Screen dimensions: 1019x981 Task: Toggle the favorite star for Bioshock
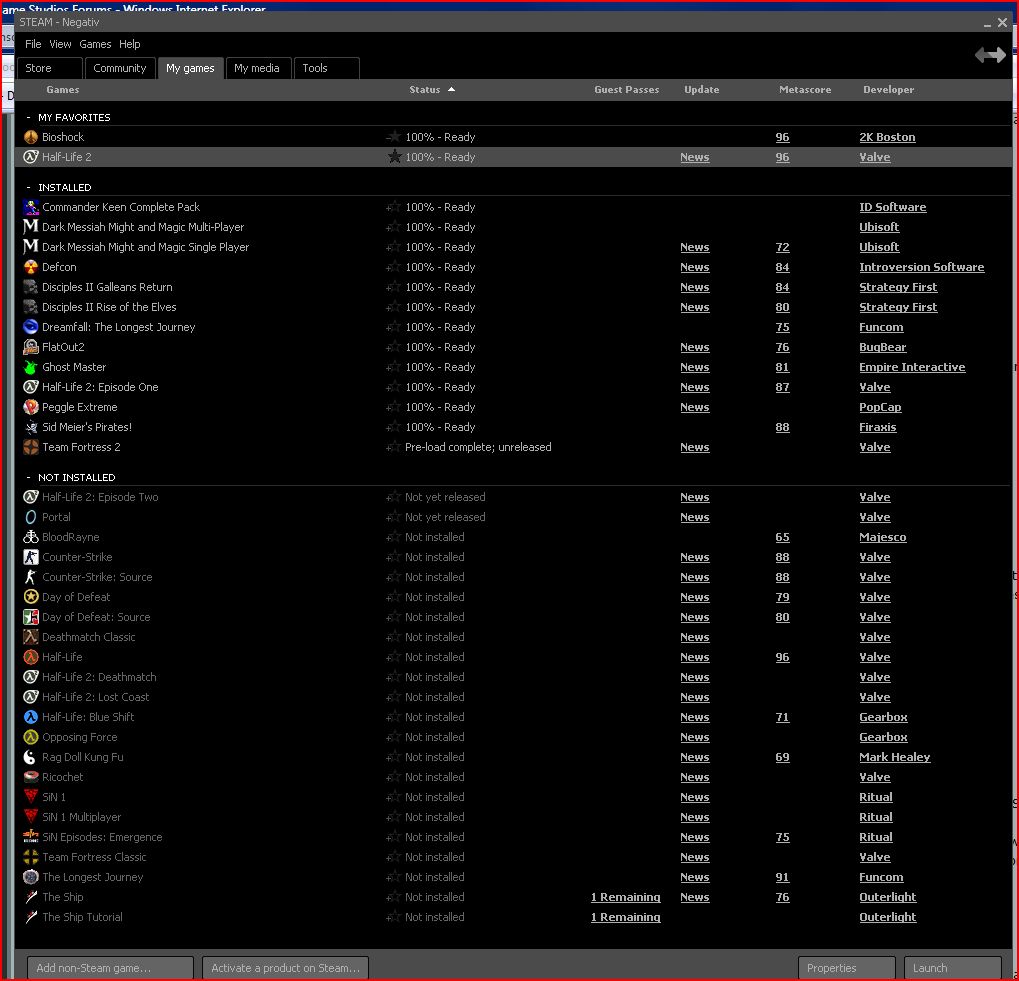coord(394,137)
